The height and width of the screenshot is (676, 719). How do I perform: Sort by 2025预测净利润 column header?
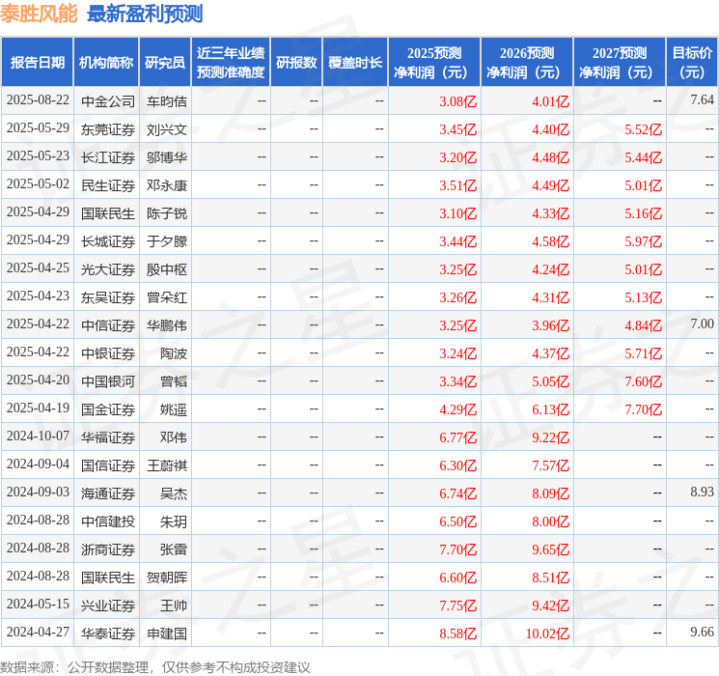point(434,63)
